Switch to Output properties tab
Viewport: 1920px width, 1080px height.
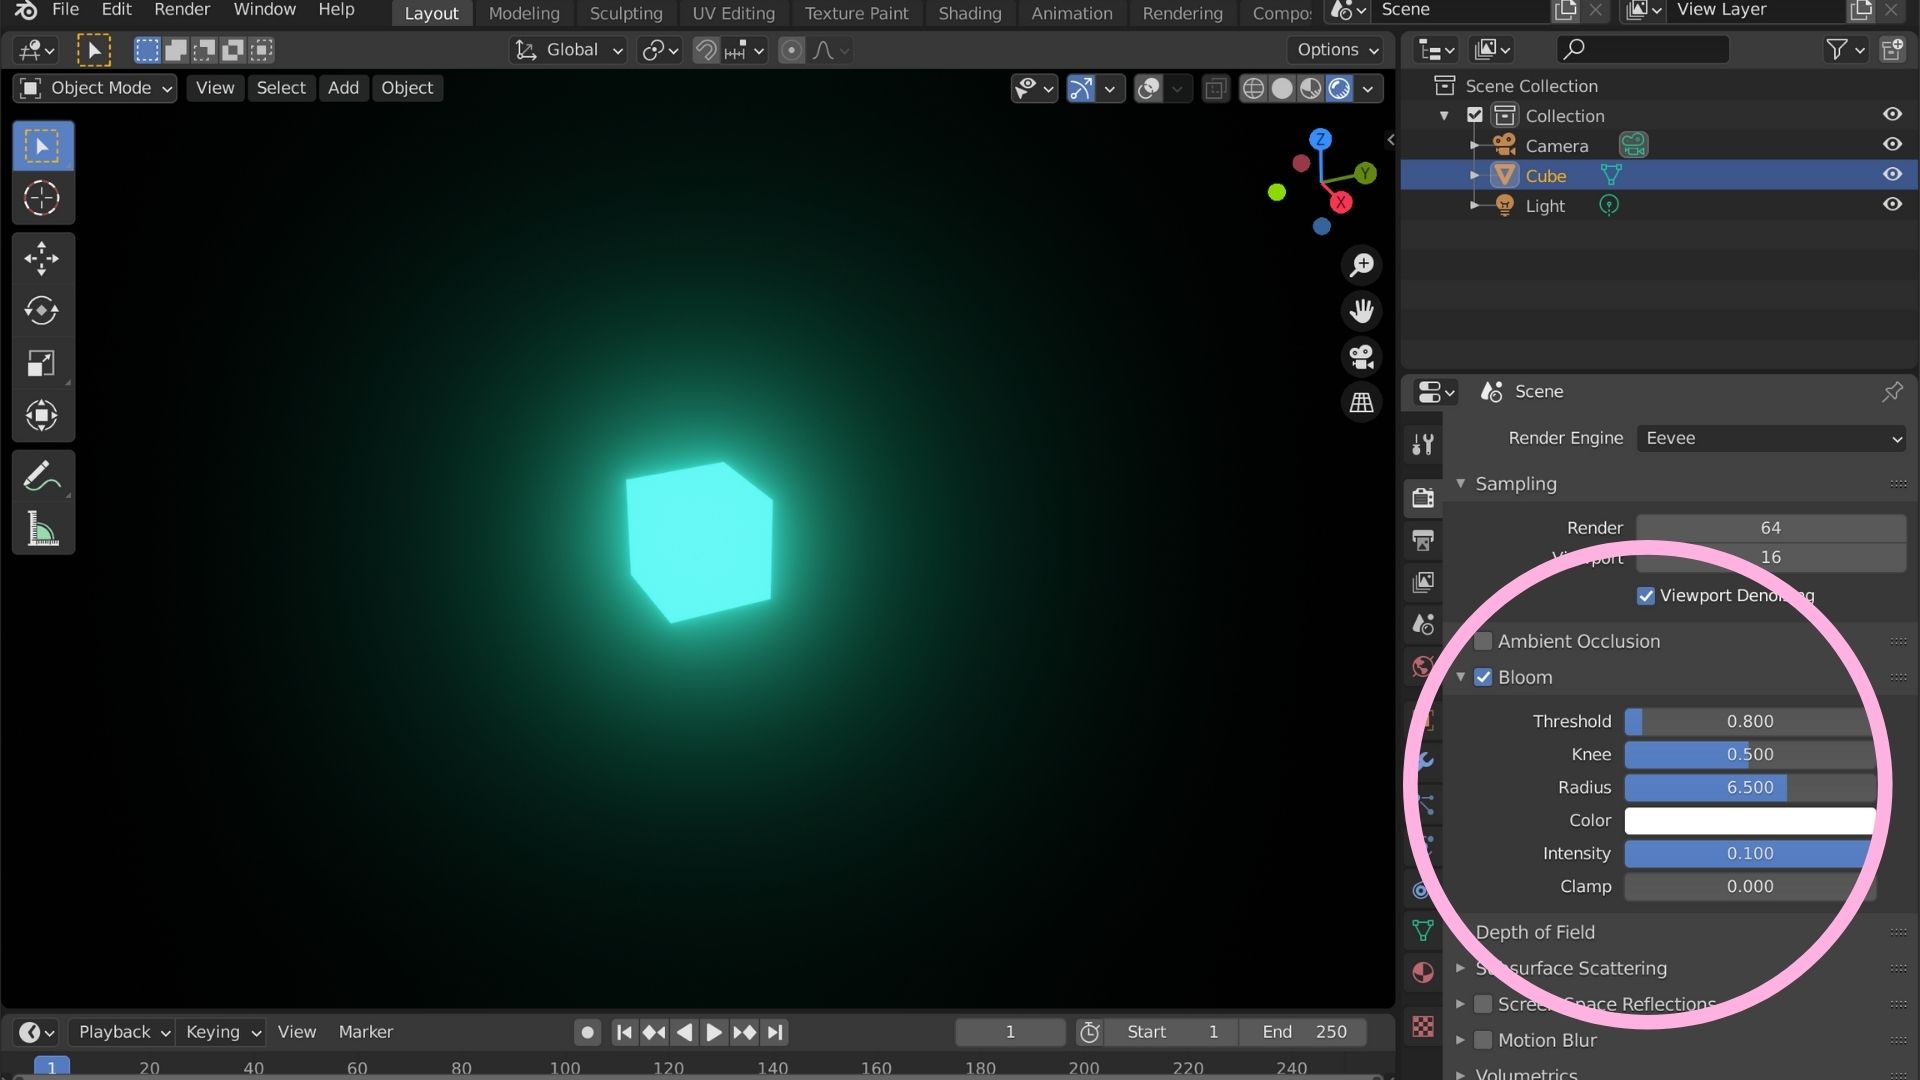[1422, 541]
